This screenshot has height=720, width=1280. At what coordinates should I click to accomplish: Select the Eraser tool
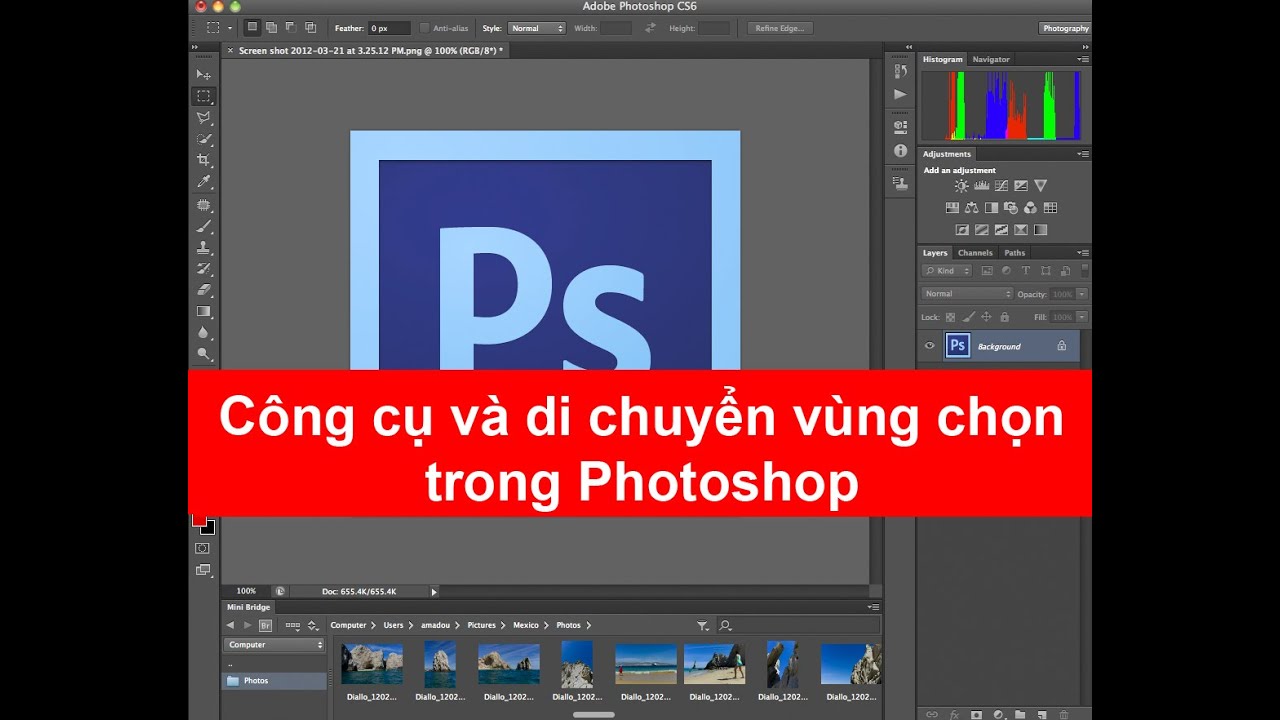coord(203,290)
